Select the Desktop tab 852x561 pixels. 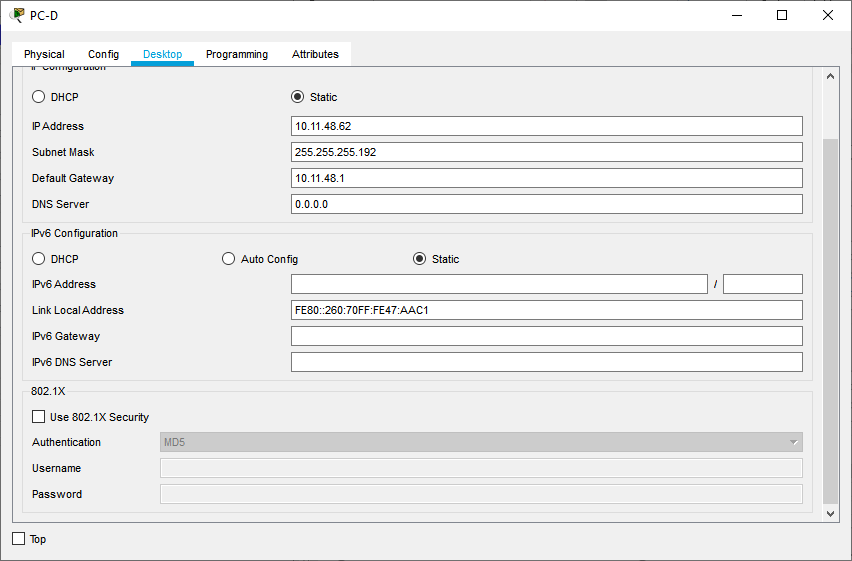click(x=162, y=54)
